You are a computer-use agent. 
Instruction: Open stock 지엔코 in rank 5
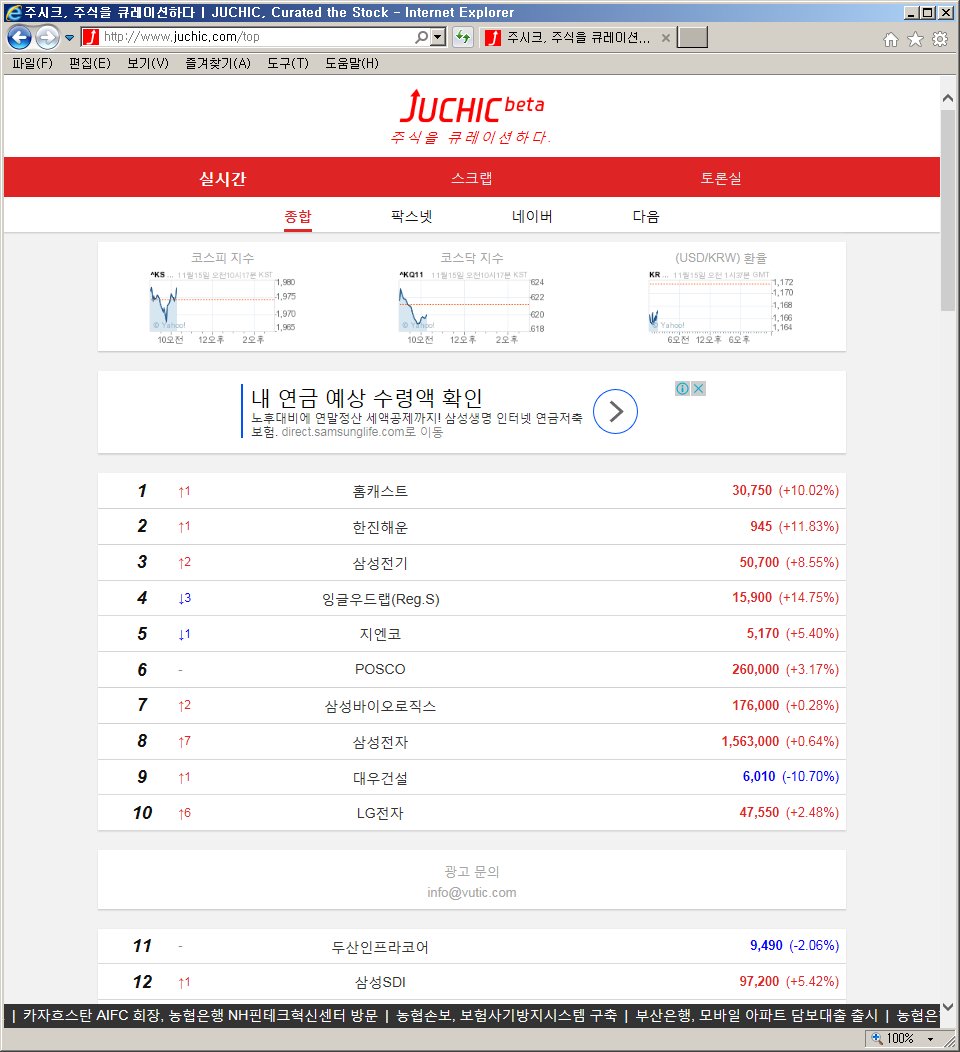380,634
